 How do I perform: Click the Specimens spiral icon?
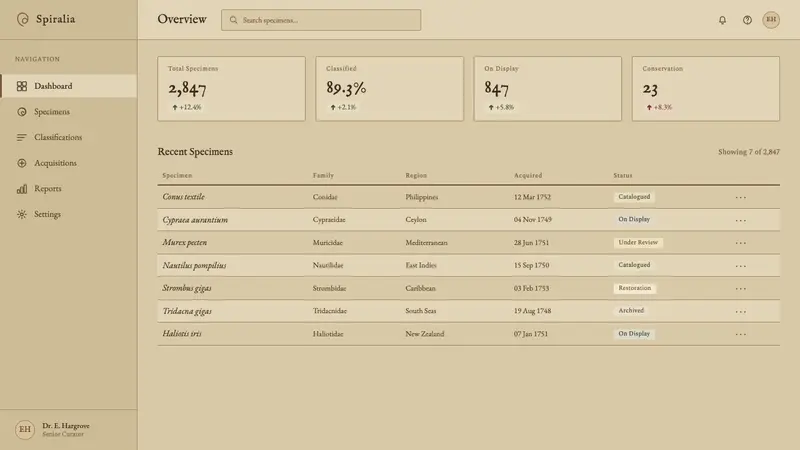pos(21,112)
